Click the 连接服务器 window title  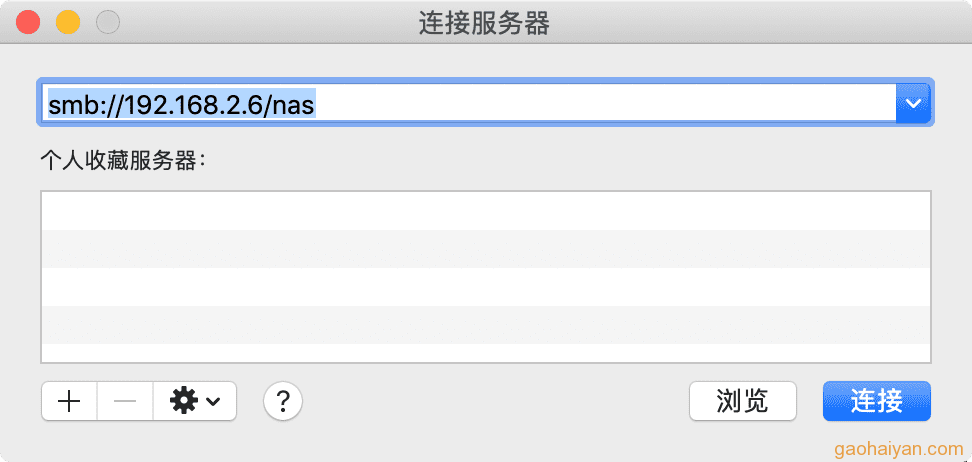tap(484, 24)
